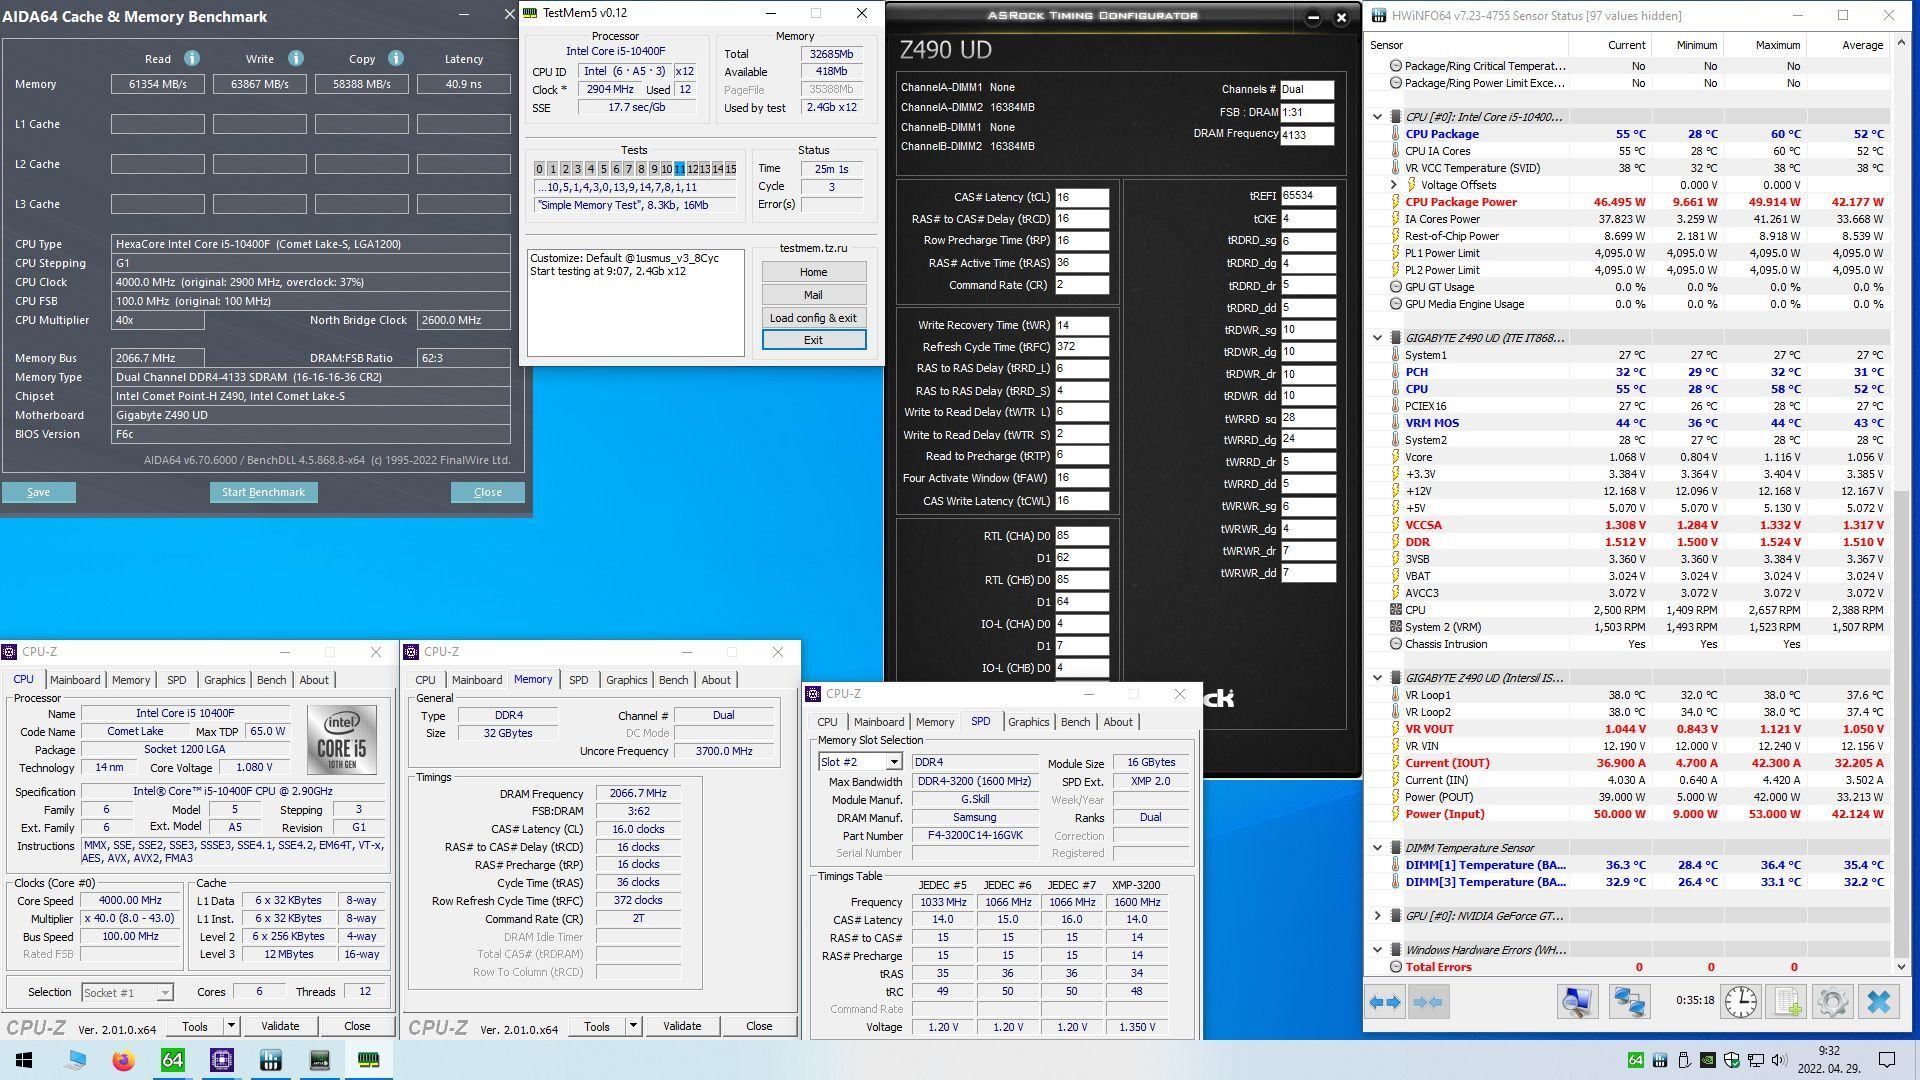Open HWiNFO settings gear icon
Image resolution: width=1920 pixels, height=1080 pixels.
pos(1833,1002)
